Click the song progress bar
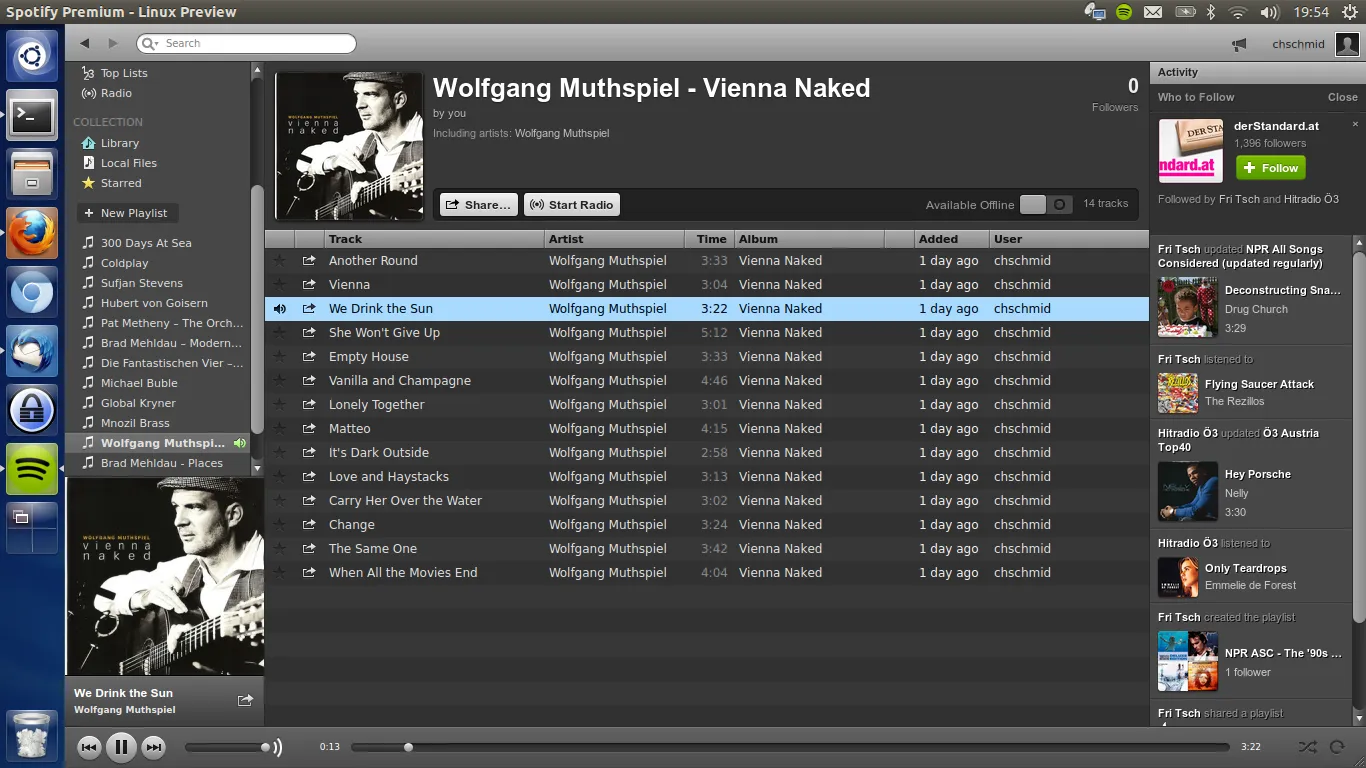This screenshot has height=768, width=1366. click(x=790, y=747)
